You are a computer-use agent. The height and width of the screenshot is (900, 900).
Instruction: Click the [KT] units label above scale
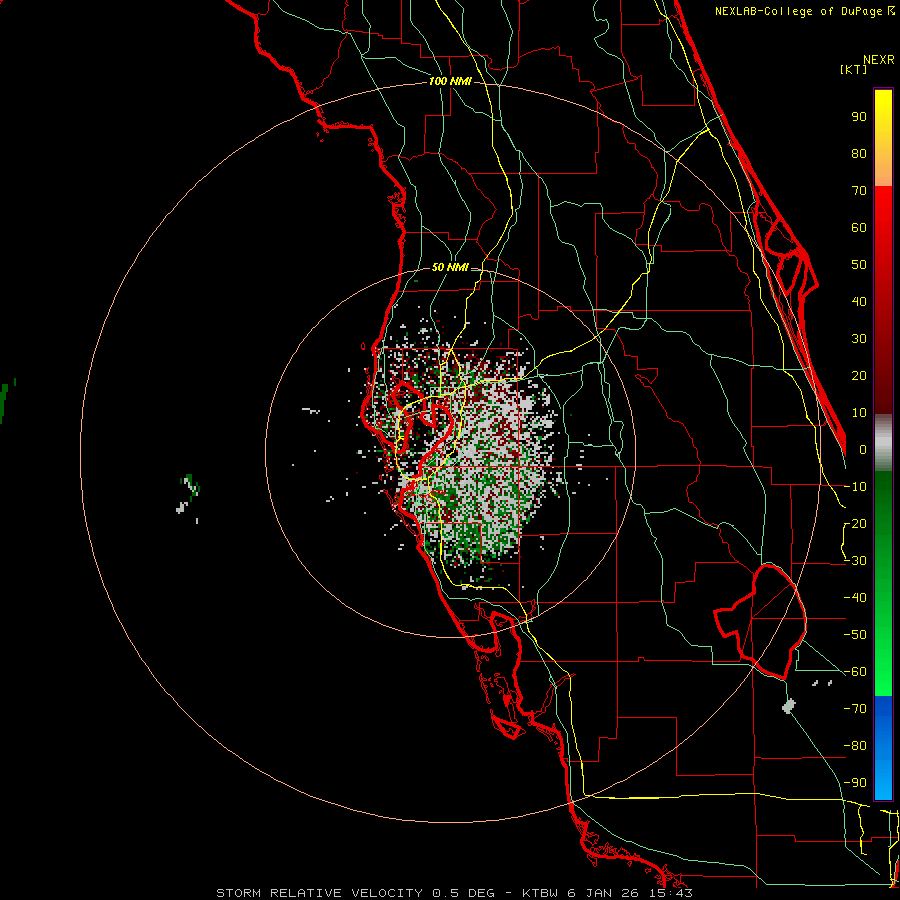coord(853,69)
